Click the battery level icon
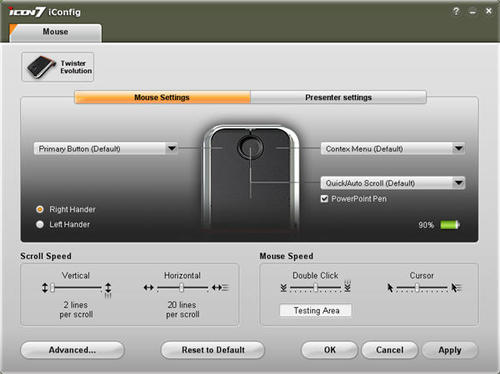 pos(450,225)
